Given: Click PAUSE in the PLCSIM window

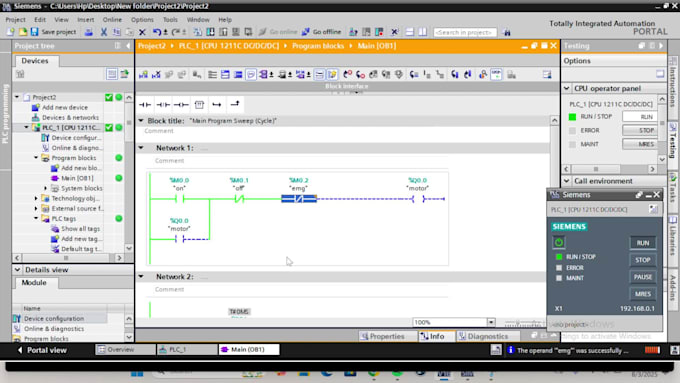Looking at the screenshot, I should 642,277.
